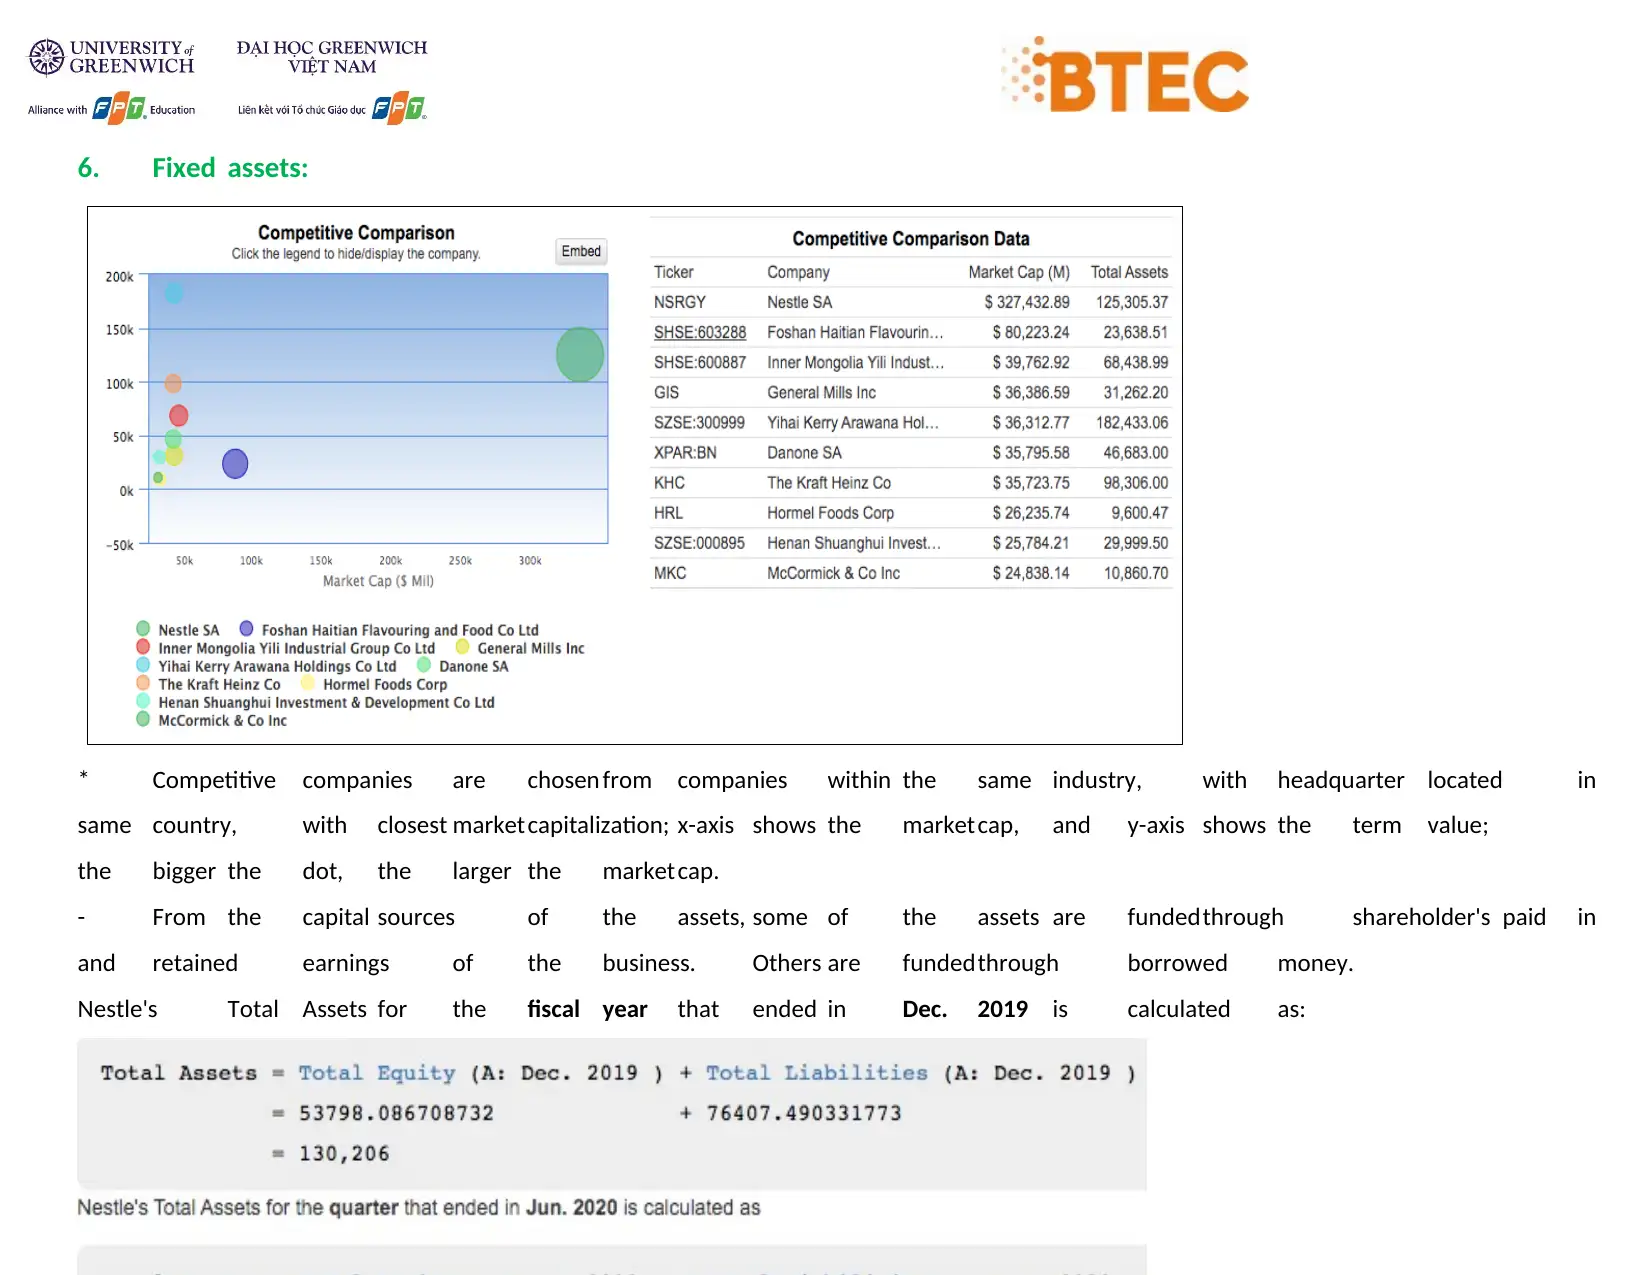Click the FPT Education logo
Viewport: 1651px width, 1275px height.
pyautogui.click(x=112, y=109)
